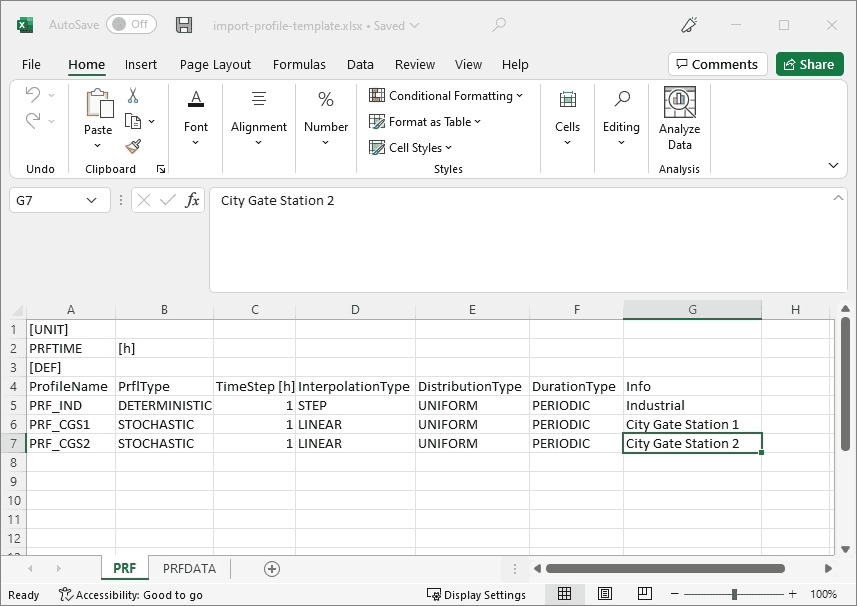Adjust the zoom slider

pyautogui.click(x=735, y=593)
